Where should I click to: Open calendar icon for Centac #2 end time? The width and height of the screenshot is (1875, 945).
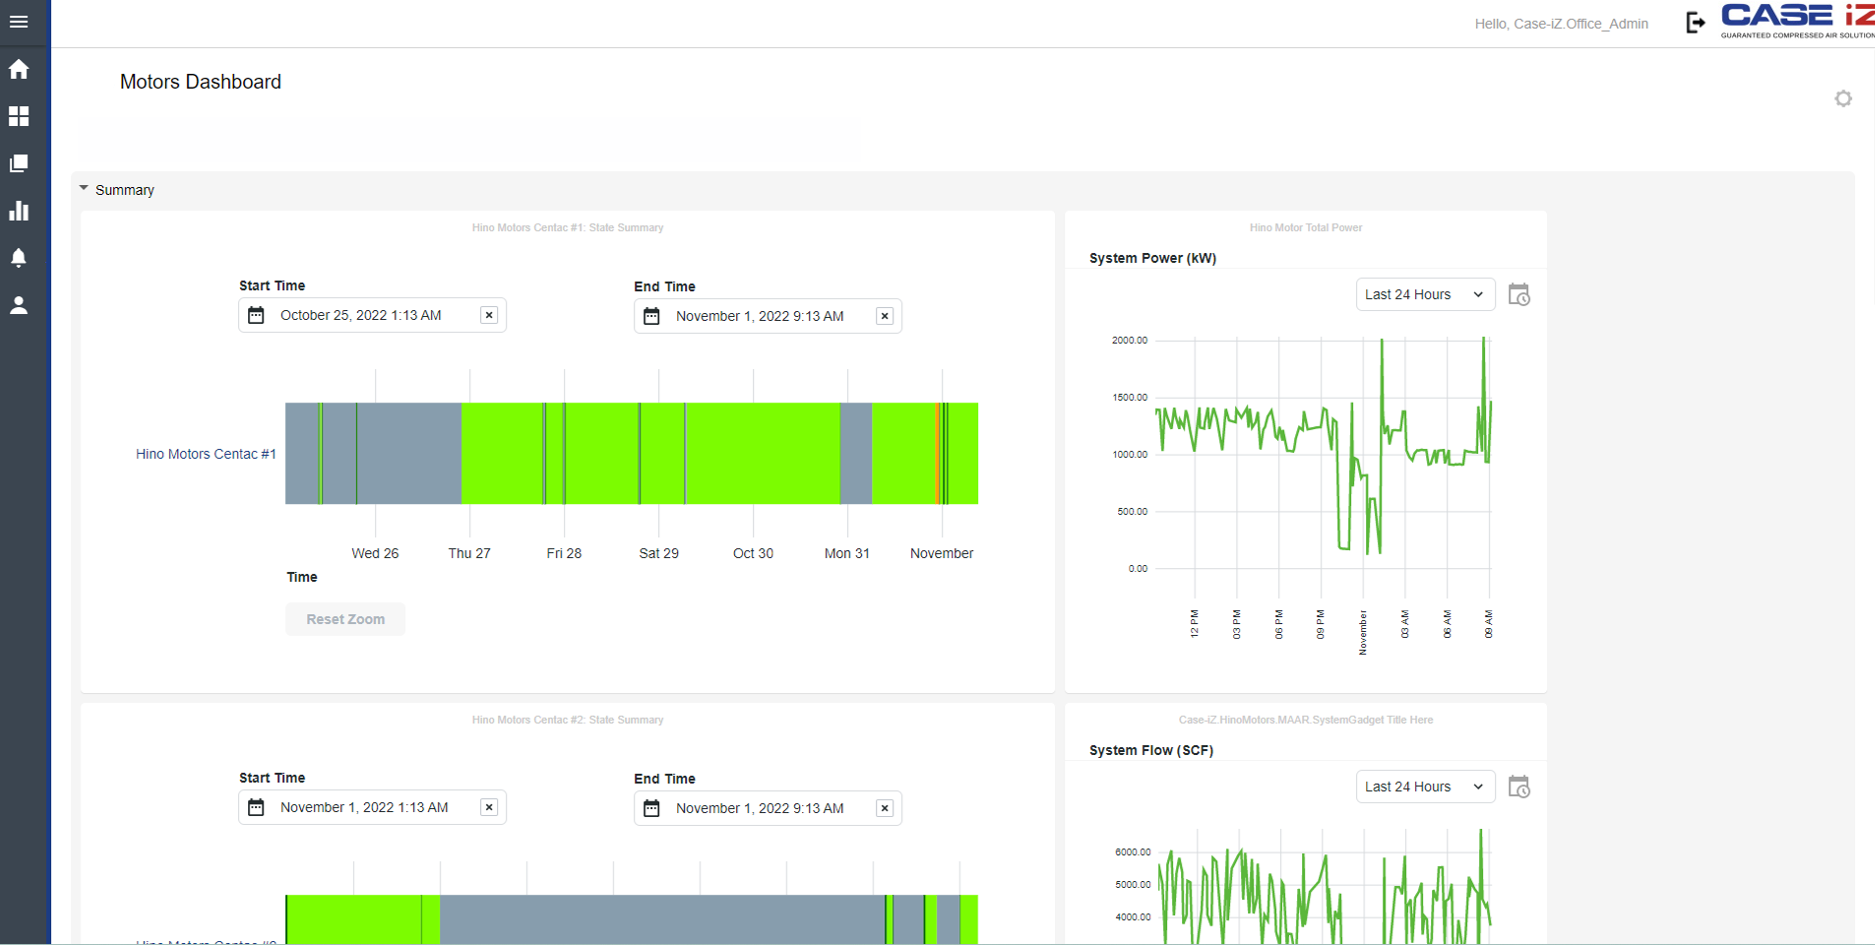tap(652, 808)
